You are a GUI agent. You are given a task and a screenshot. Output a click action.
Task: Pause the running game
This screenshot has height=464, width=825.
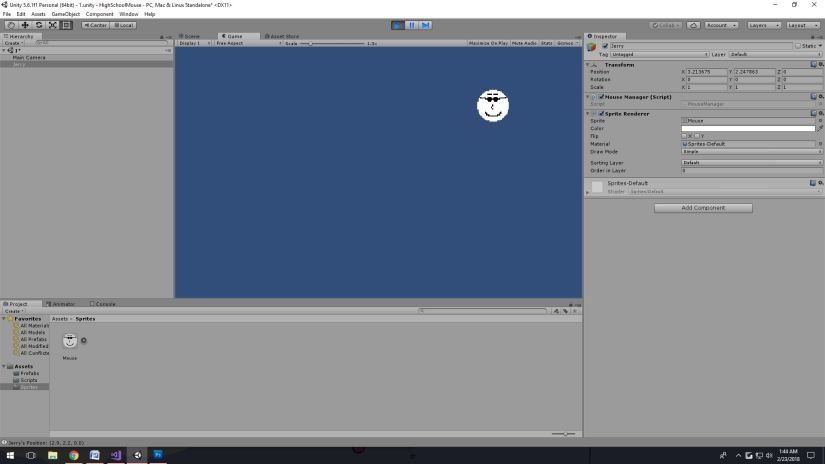411,25
